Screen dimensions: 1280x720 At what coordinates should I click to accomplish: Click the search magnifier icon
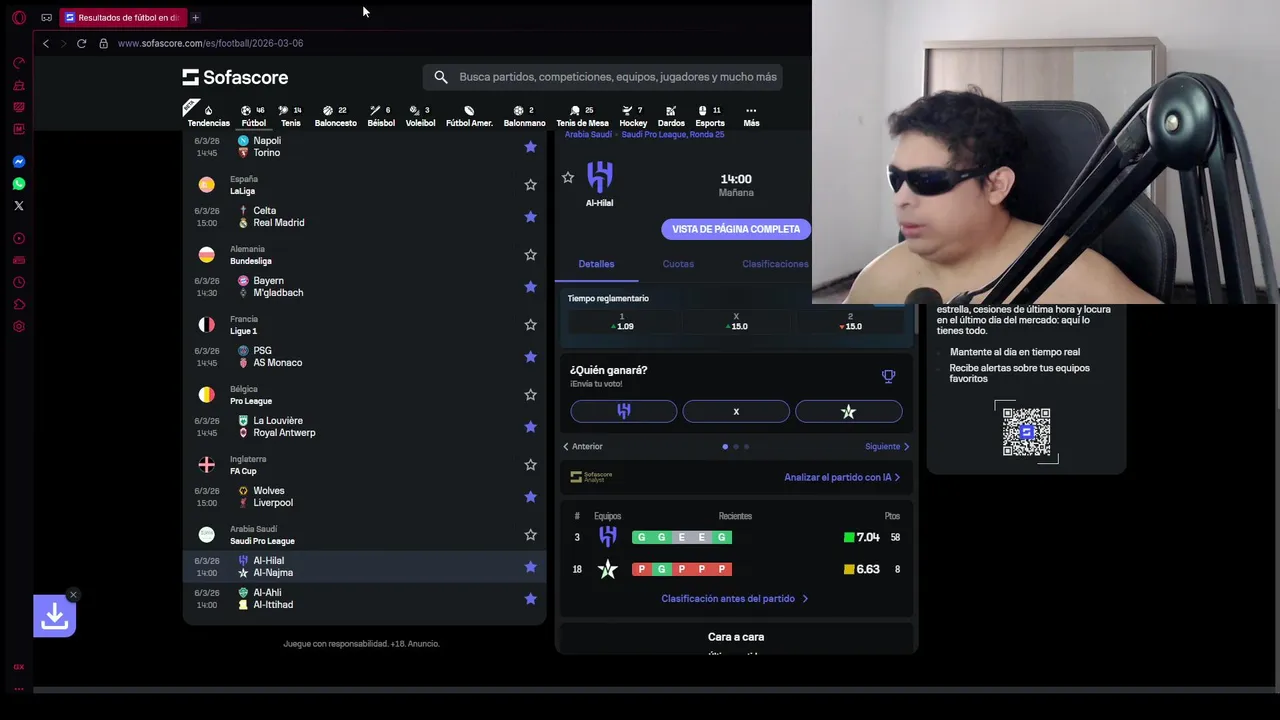click(441, 77)
